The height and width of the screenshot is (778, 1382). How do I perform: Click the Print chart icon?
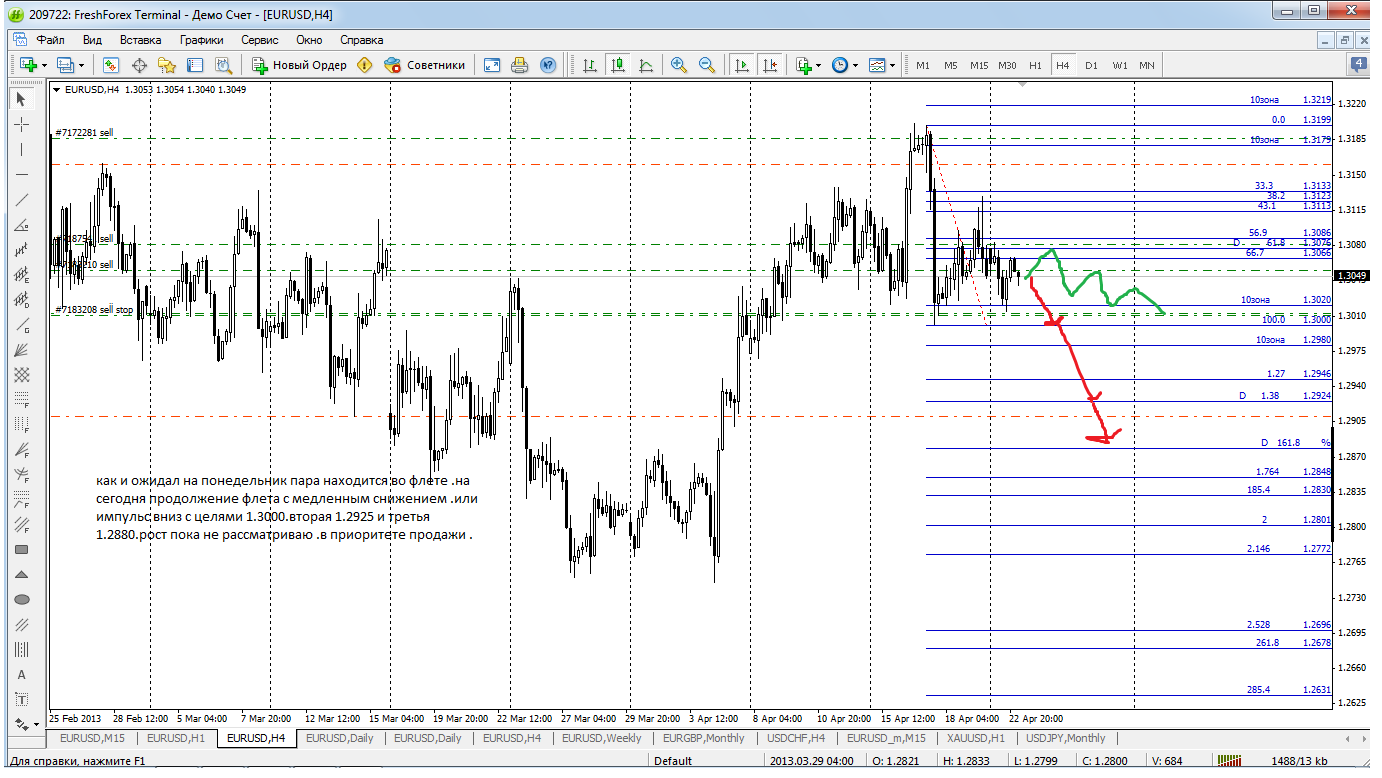coord(519,65)
